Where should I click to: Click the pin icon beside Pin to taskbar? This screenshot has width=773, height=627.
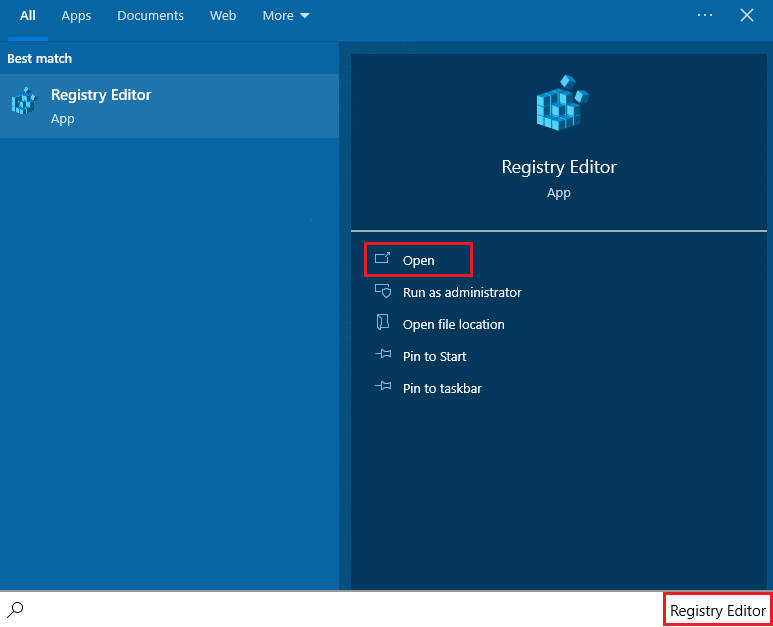383,386
